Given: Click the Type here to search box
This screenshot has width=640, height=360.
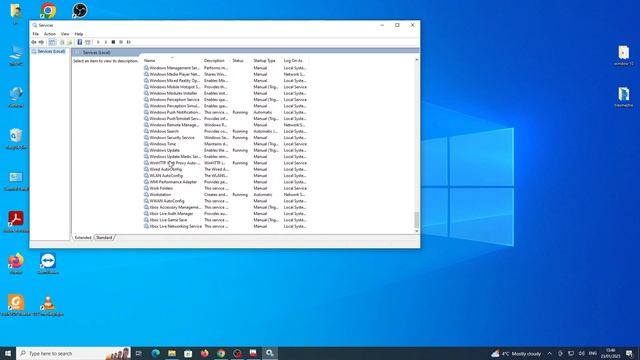Looking at the screenshot, I should click(73, 353).
